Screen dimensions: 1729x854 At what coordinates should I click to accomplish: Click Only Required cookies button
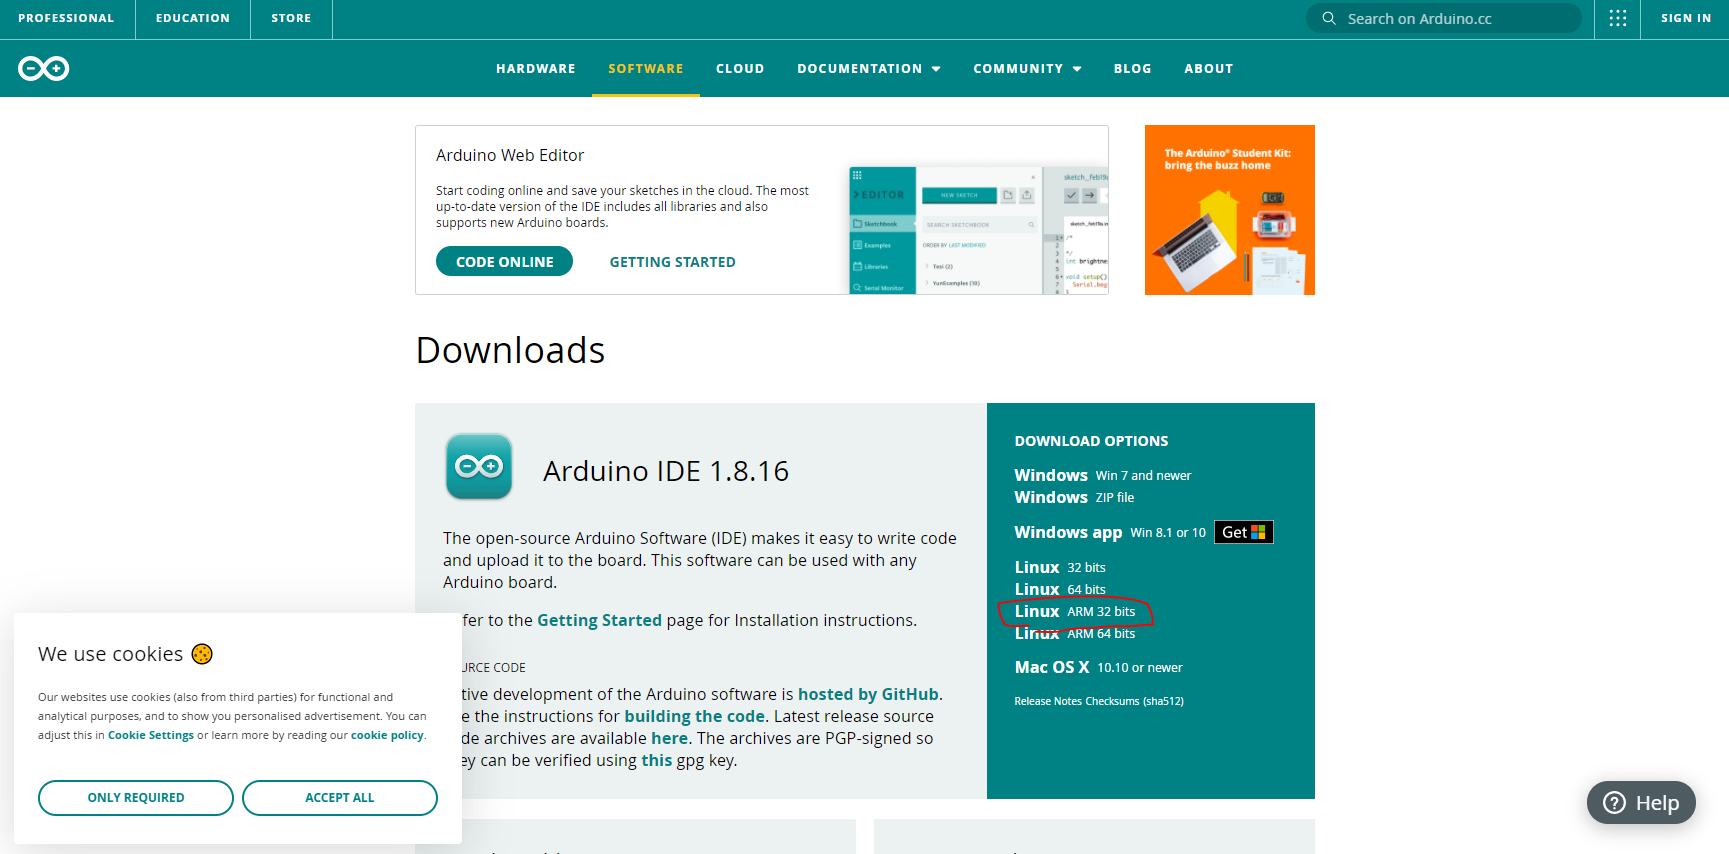pyautogui.click(x=136, y=798)
